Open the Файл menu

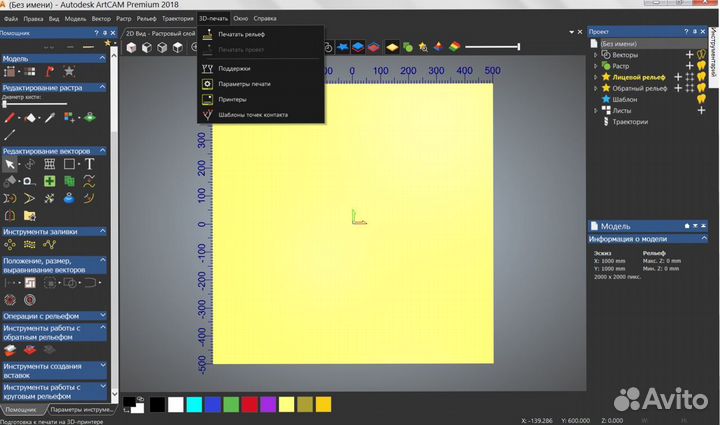(x=11, y=19)
